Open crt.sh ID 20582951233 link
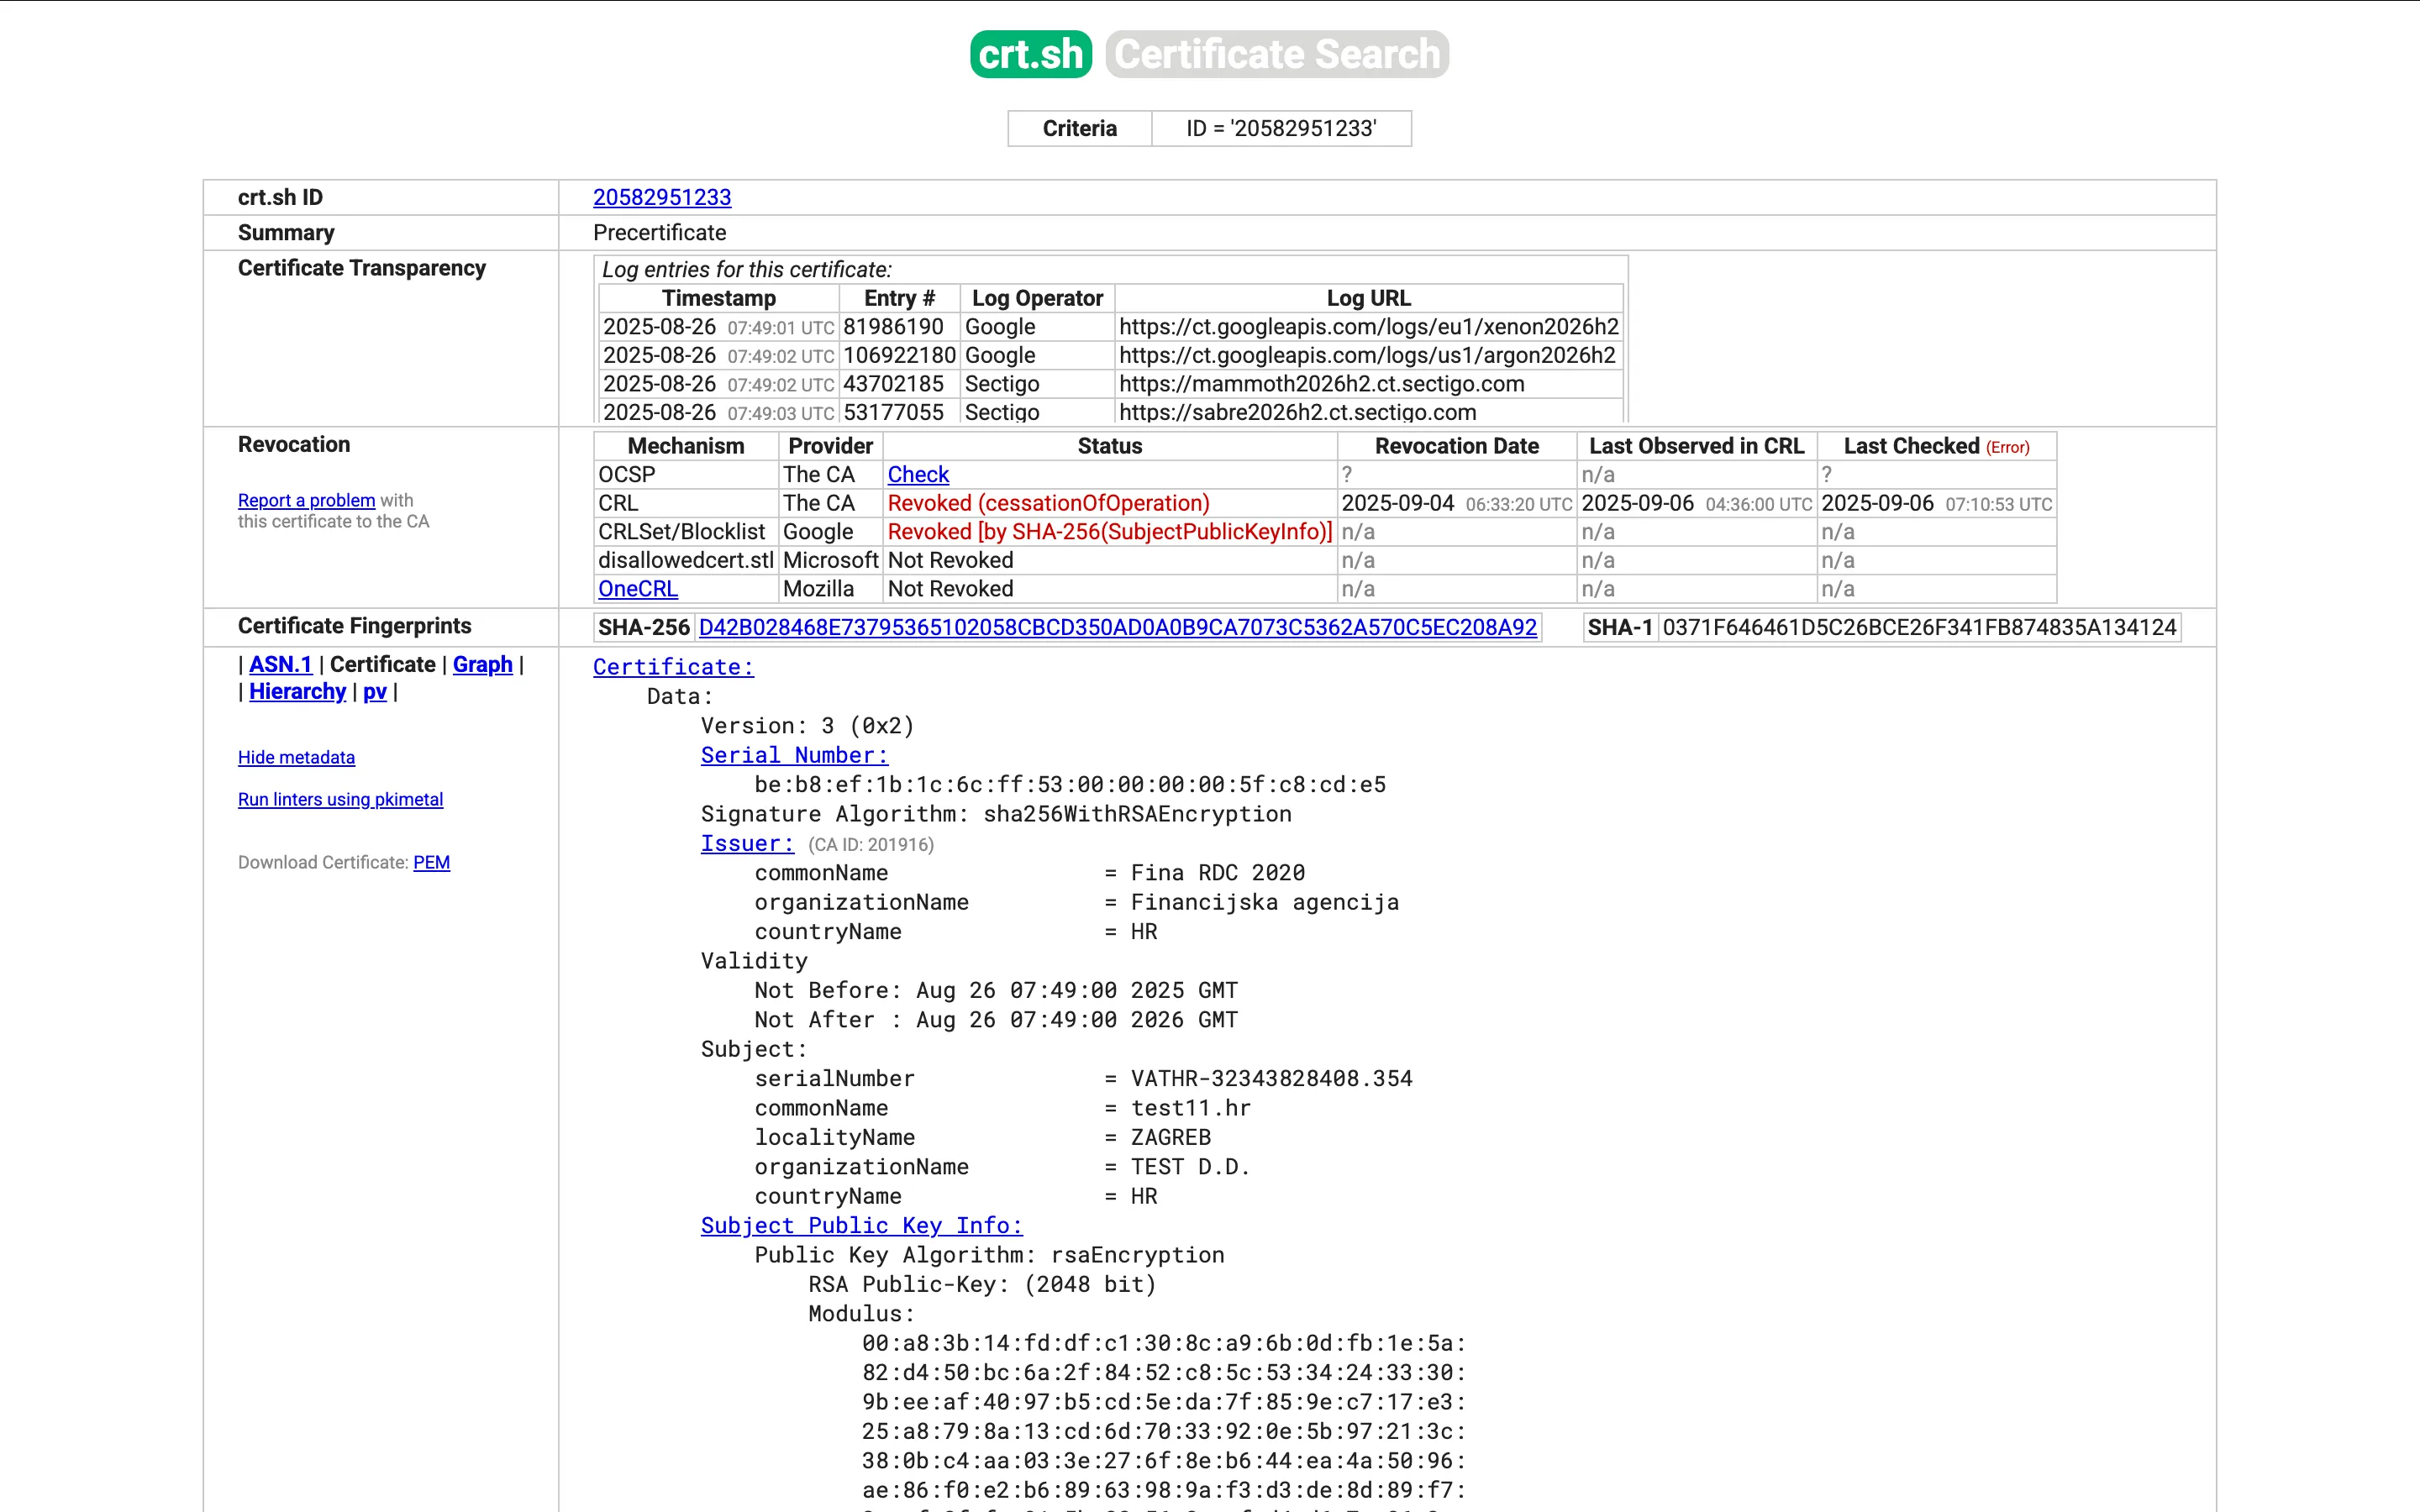 [661, 197]
